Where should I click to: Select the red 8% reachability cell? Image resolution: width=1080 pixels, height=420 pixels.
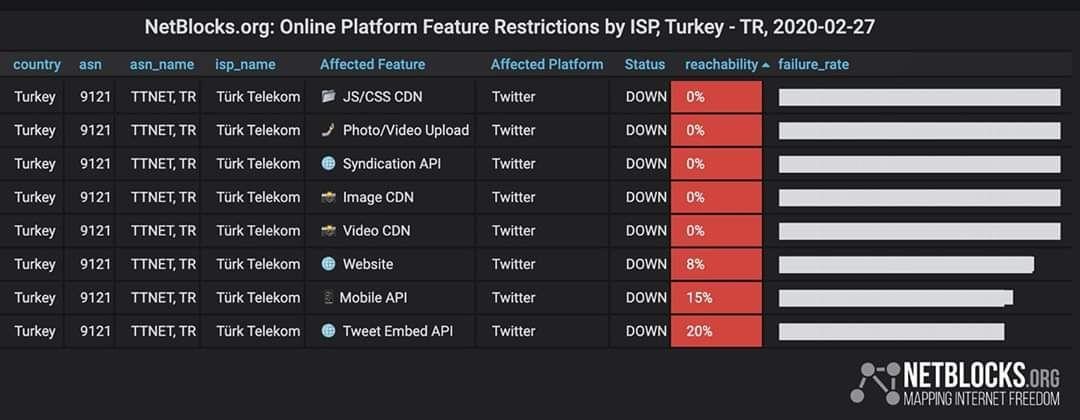(716, 264)
